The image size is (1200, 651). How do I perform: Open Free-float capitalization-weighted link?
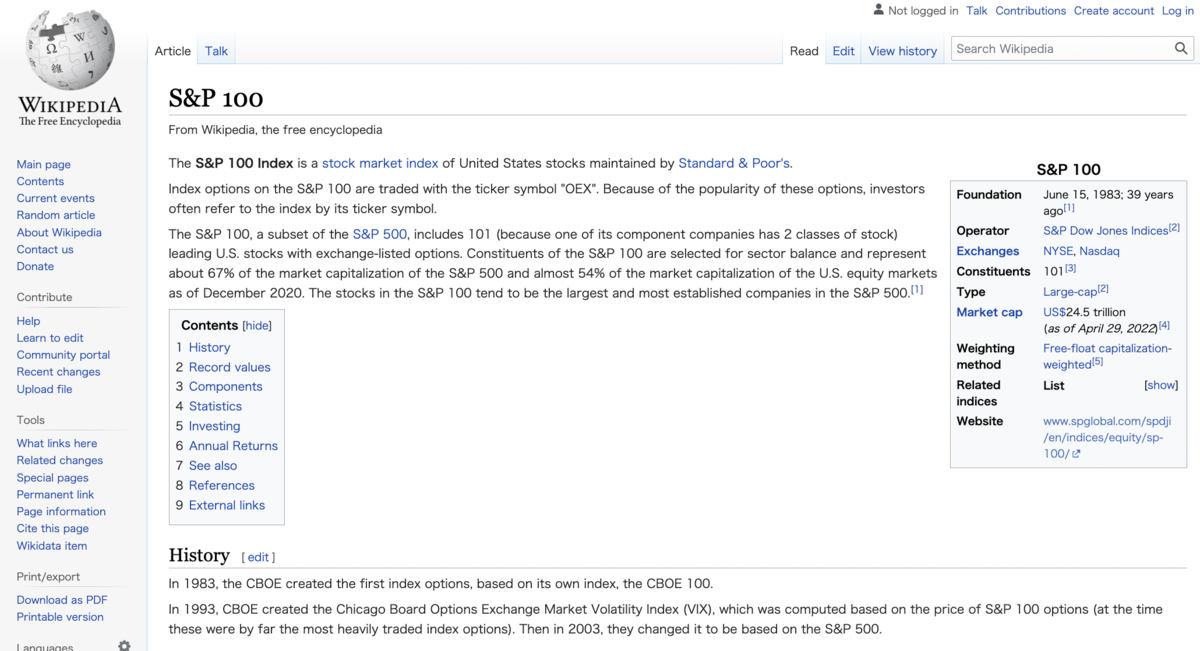coord(1106,356)
